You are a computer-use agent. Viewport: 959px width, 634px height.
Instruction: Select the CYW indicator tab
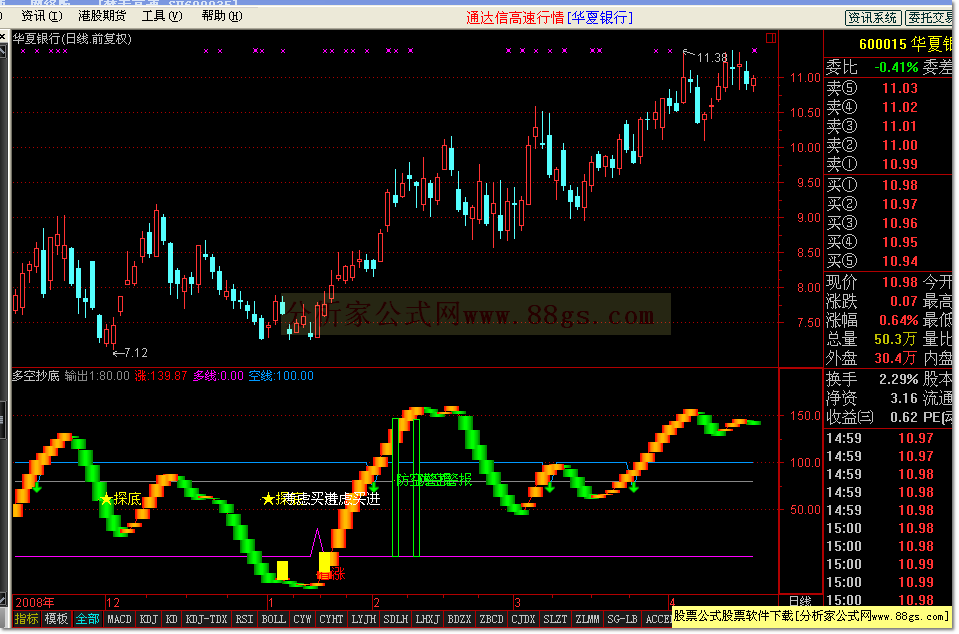pyautogui.click(x=302, y=619)
